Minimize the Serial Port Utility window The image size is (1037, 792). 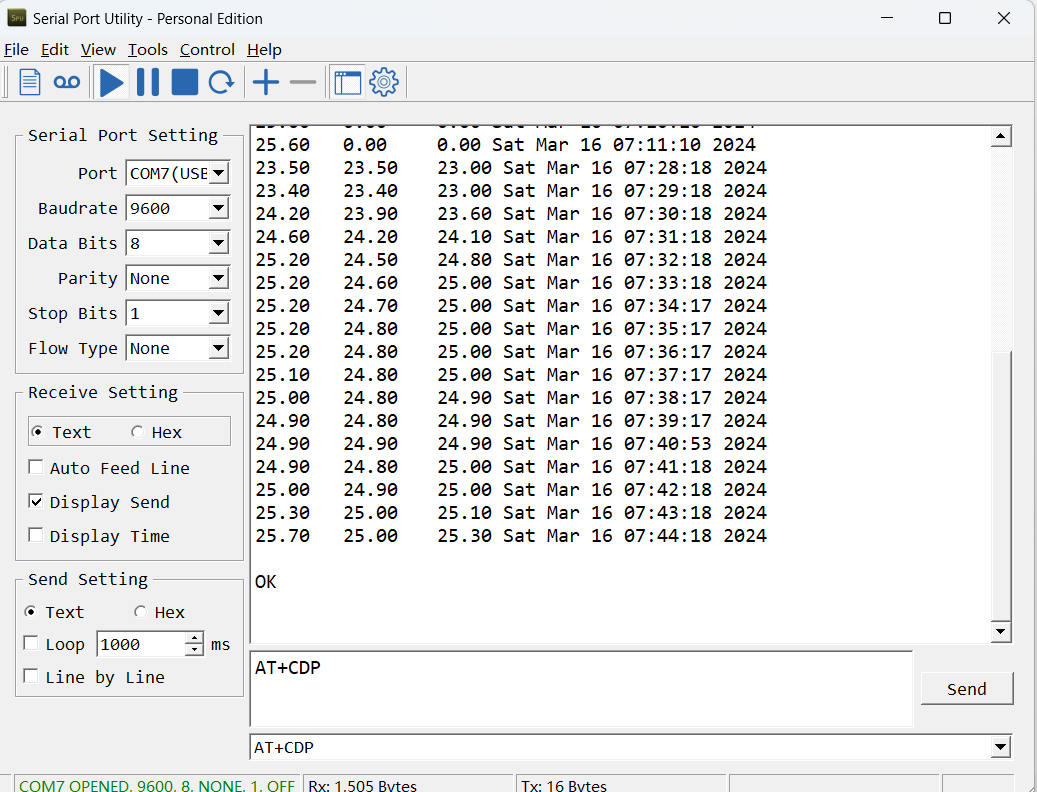pyautogui.click(x=888, y=18)
